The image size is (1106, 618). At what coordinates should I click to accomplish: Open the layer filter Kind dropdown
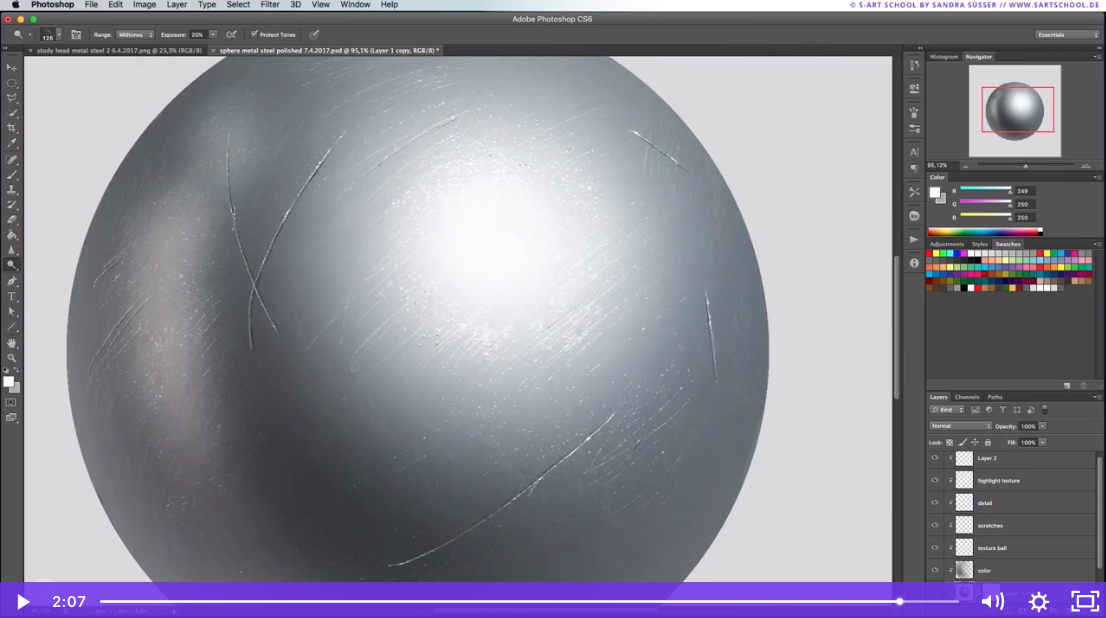(947, 409)
